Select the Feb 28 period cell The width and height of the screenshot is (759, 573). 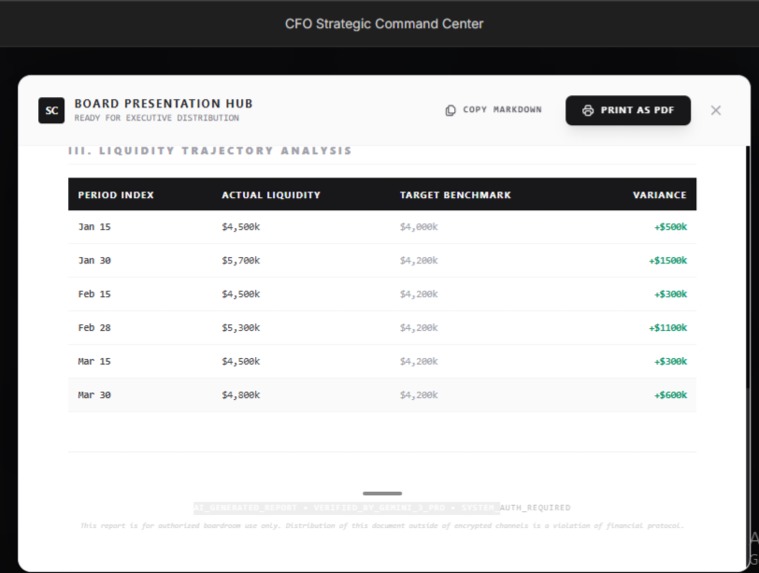(94, 328)
